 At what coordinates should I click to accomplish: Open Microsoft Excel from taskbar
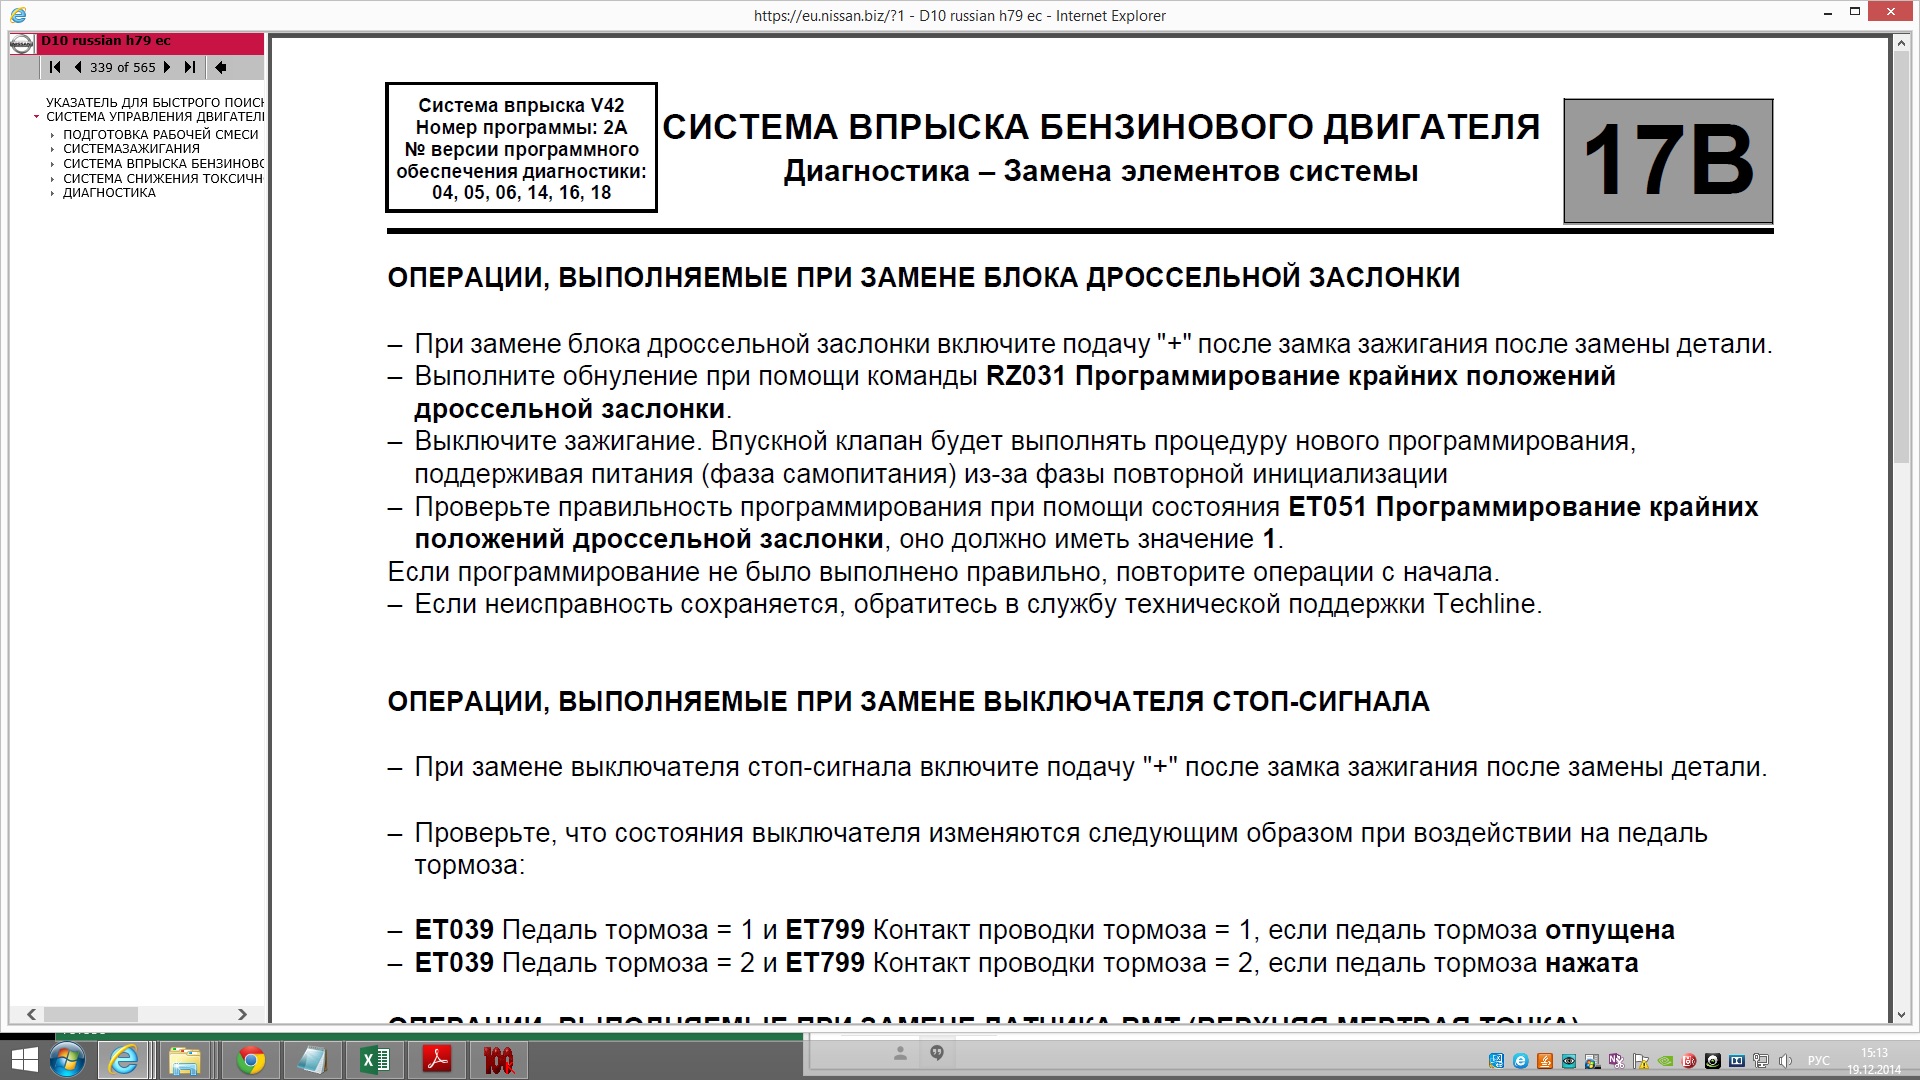click(375, 1060)
